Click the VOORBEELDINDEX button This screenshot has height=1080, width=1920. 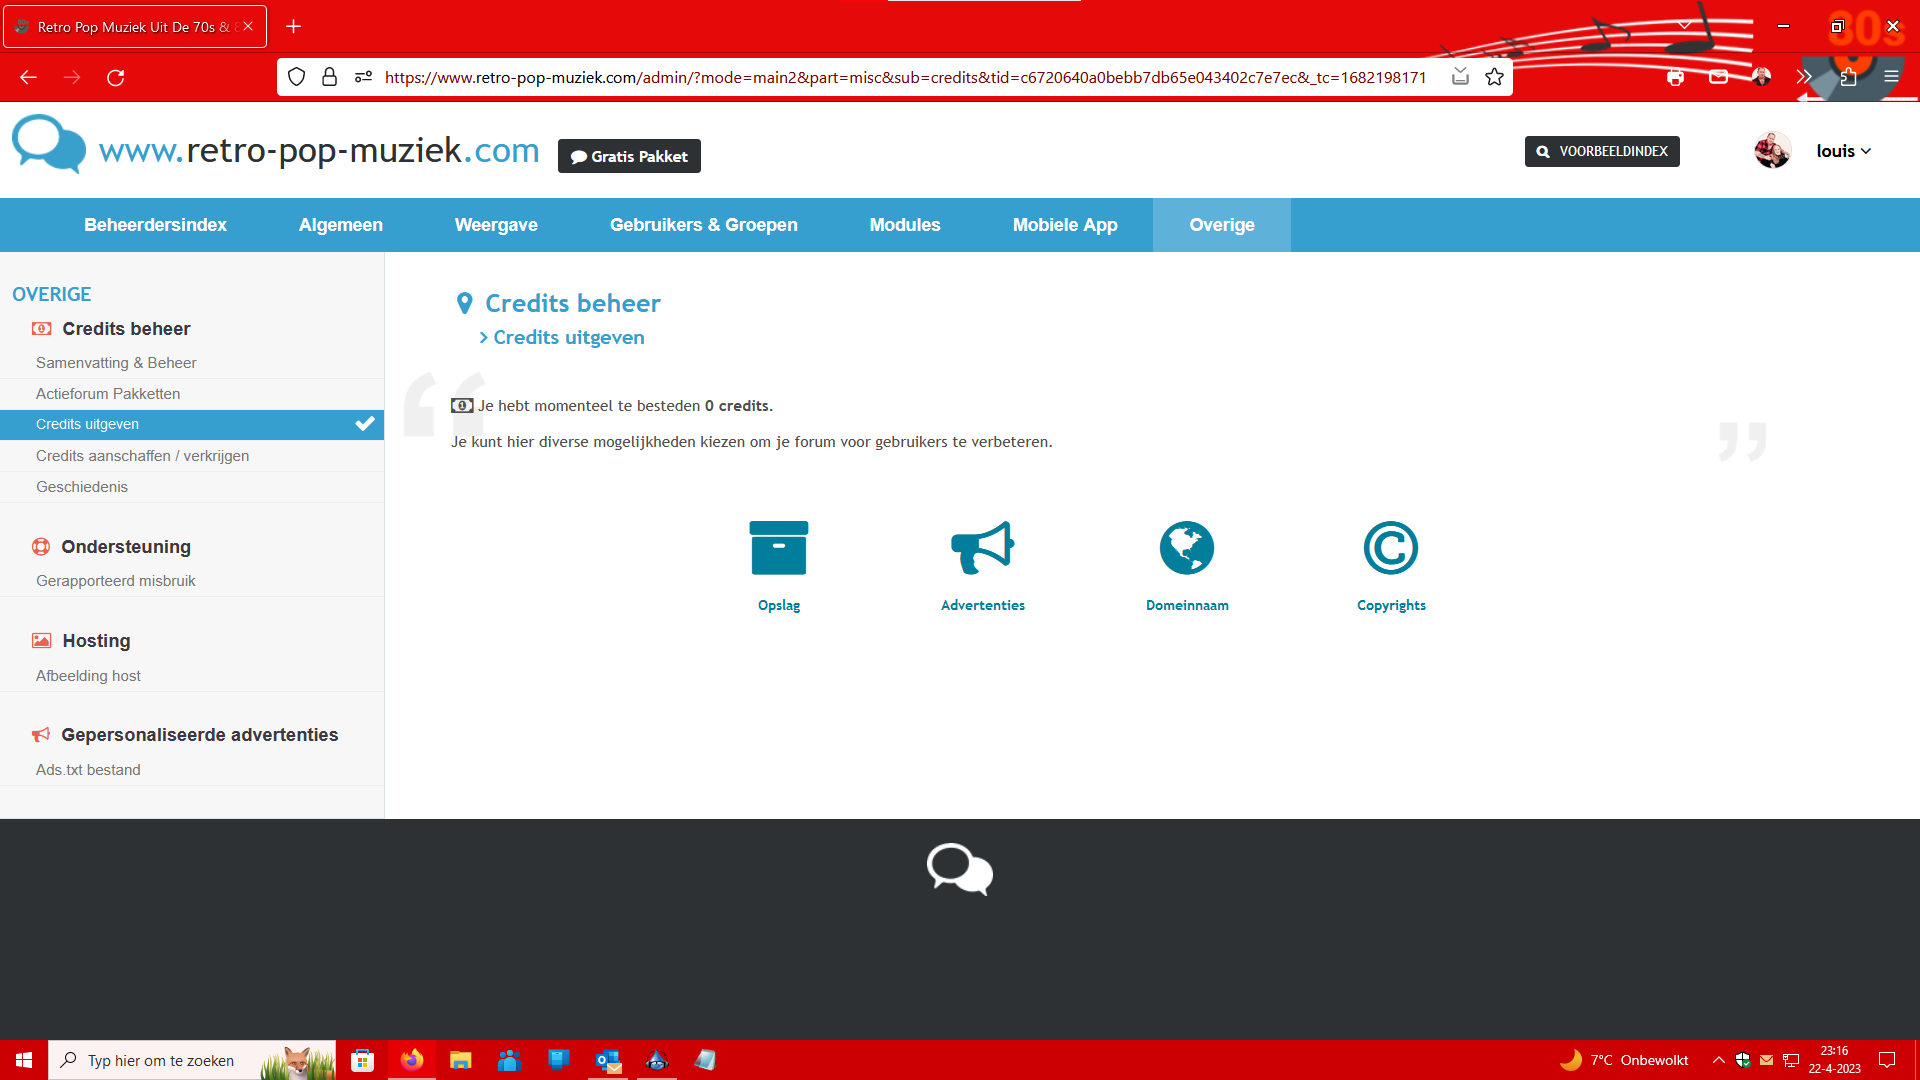(x=1602, y=151)
